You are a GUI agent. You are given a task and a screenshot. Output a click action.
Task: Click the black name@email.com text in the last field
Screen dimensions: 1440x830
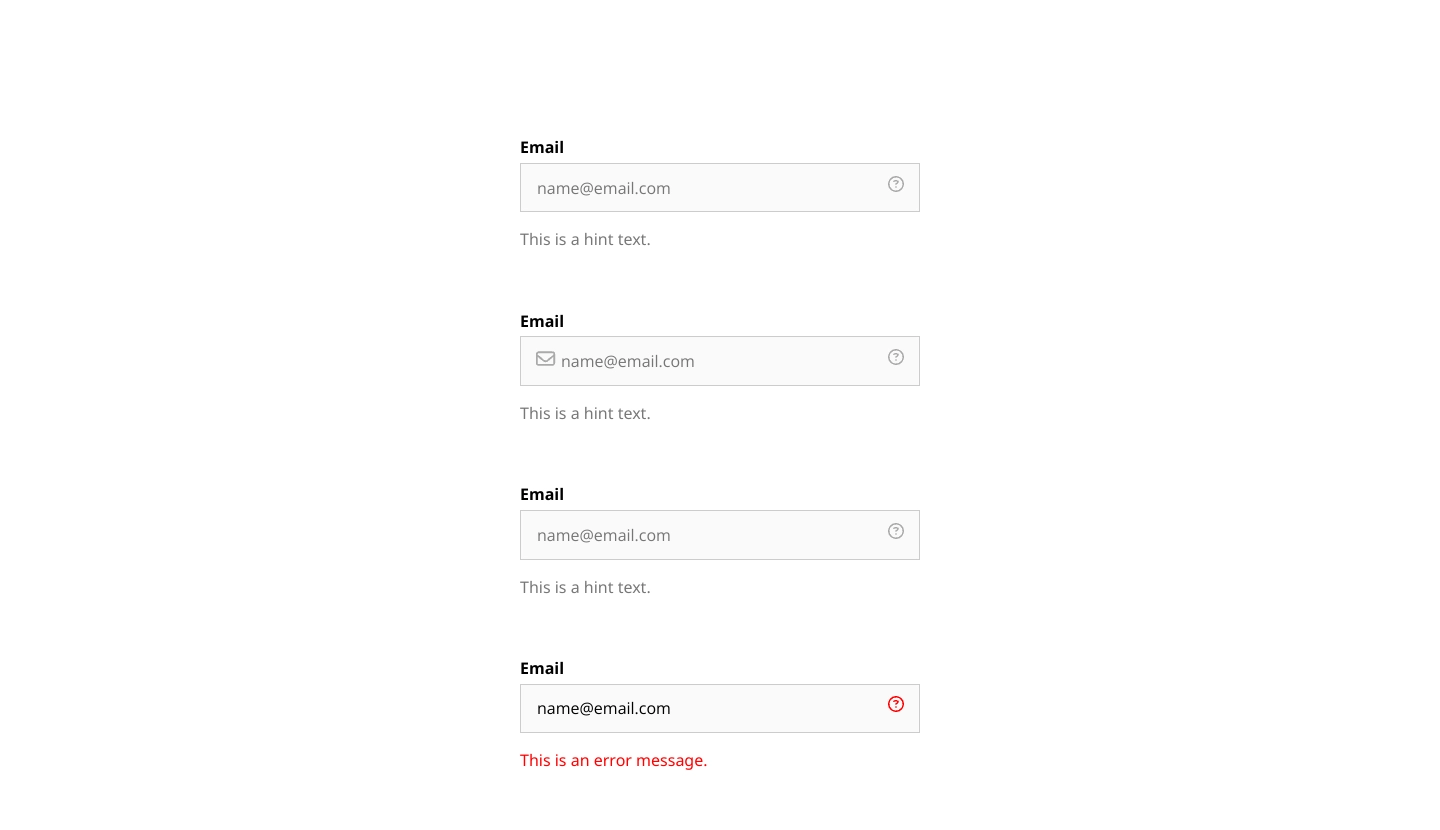pyautogui.click(x=604, y=709)
